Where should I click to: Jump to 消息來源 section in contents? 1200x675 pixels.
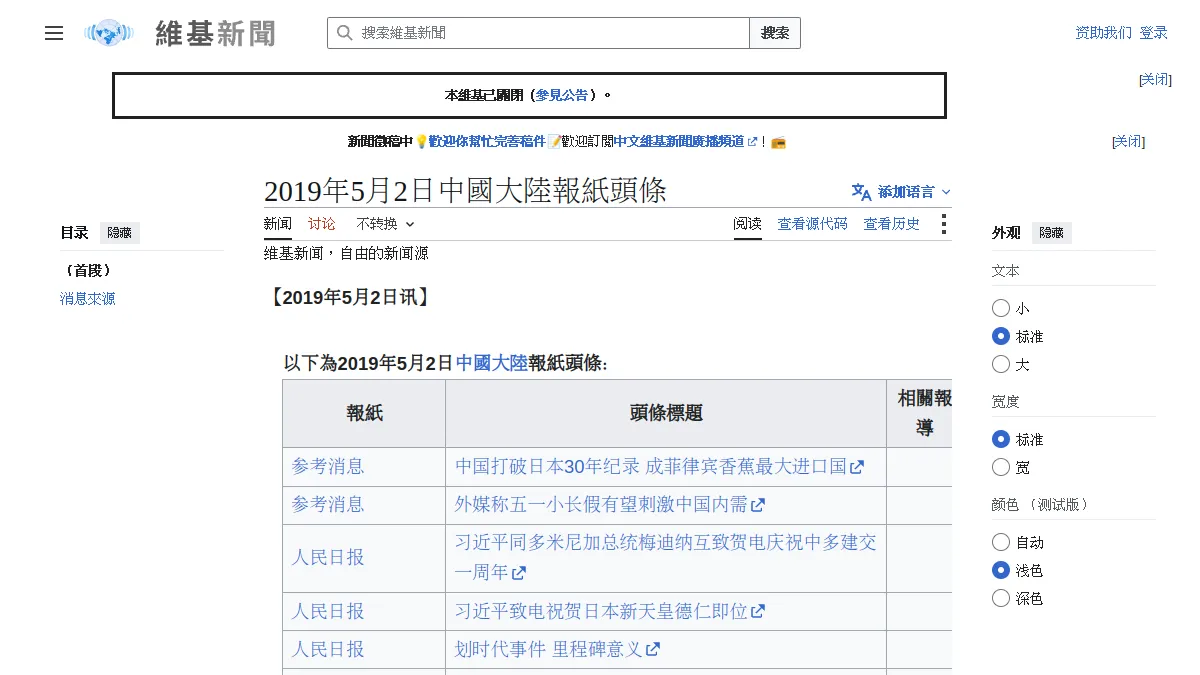(88, 298)
